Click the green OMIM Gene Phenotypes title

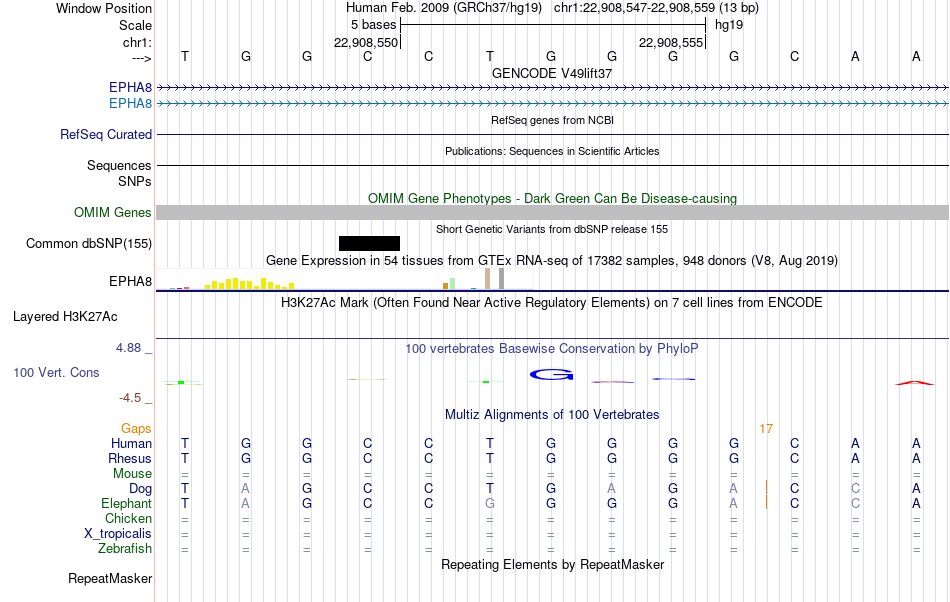pyautogui.click(x=552, y=199)
